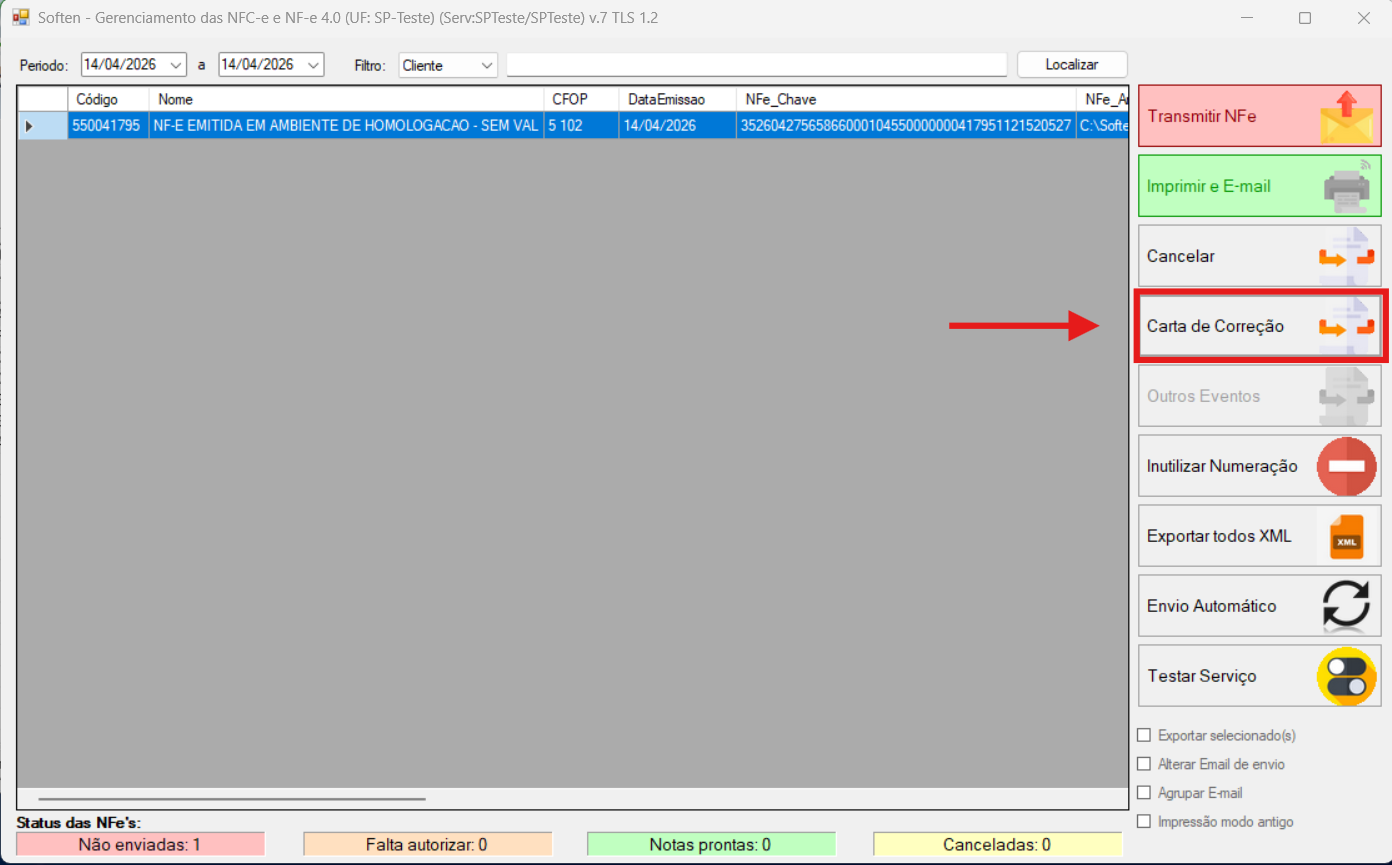Click the Envio Automático refresh arrows icon

click(x=1346, y=606)
